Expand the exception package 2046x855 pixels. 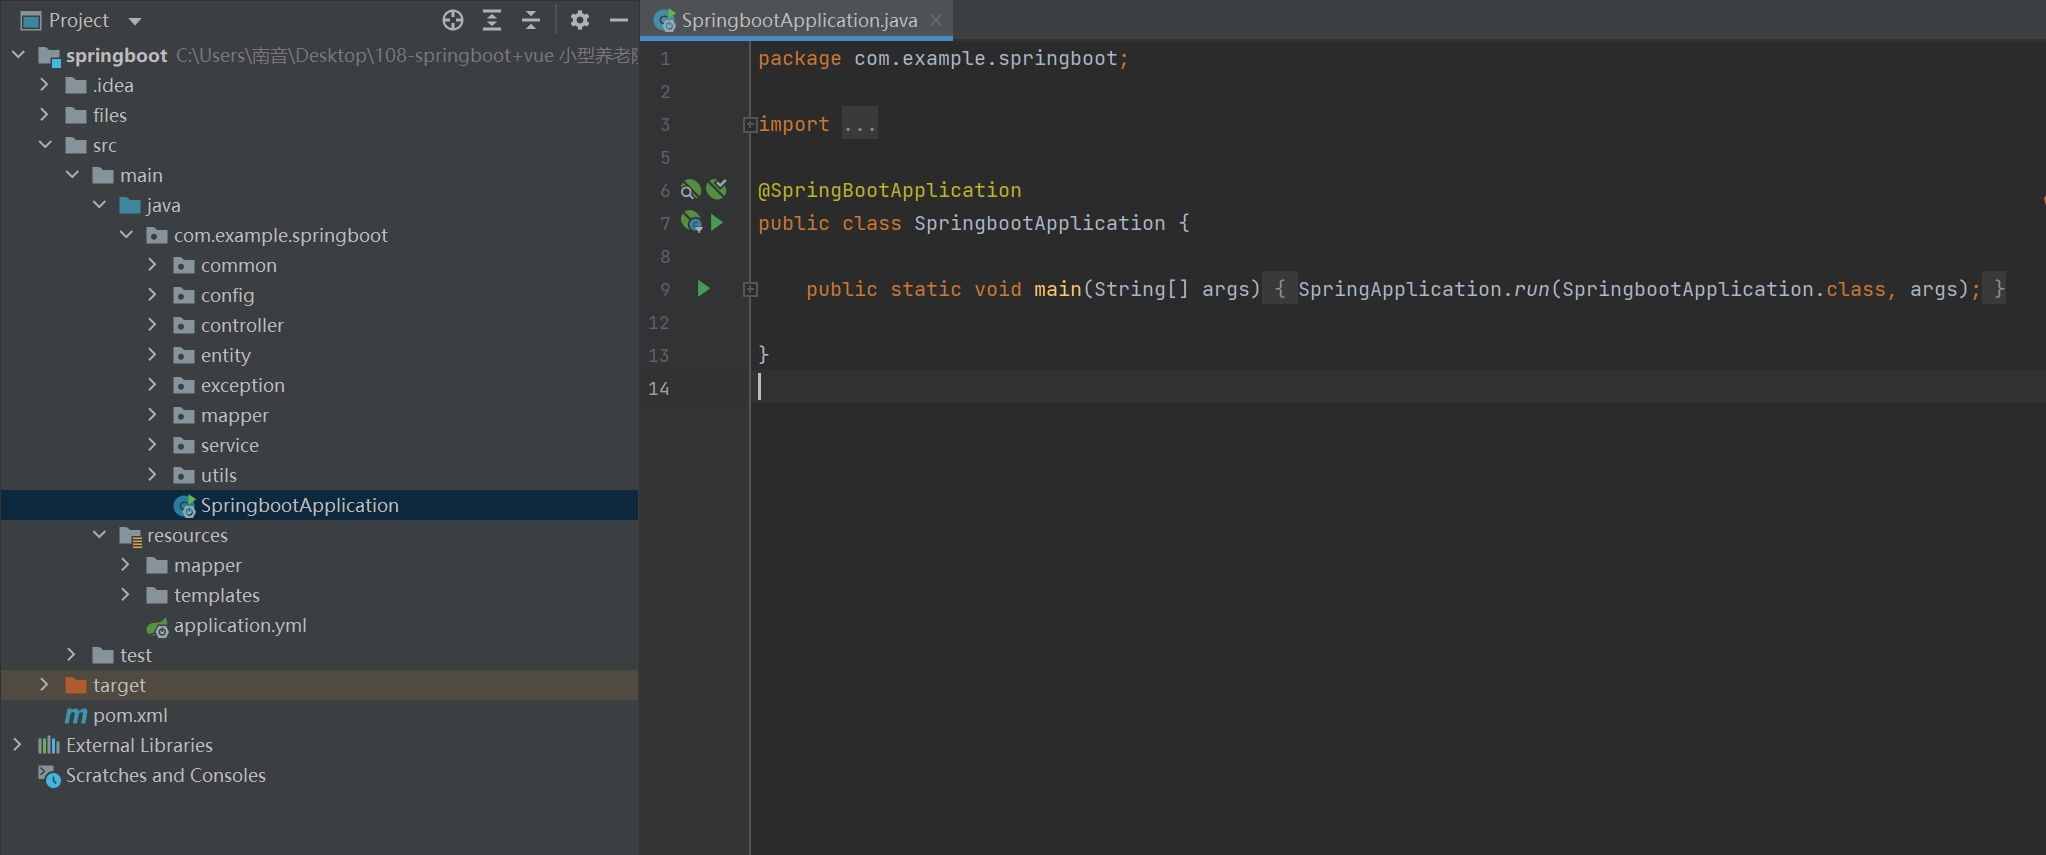tap(153, 385)
